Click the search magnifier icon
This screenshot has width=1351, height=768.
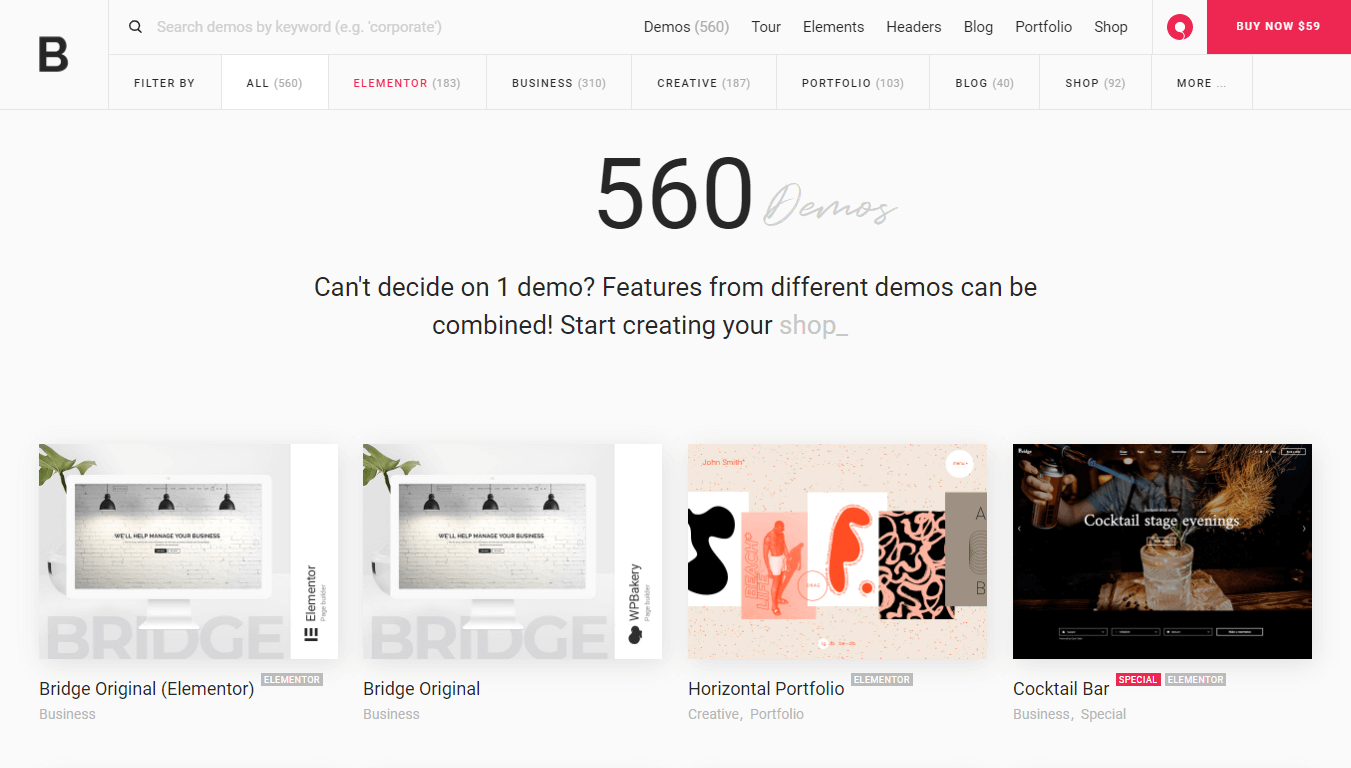[136, 27]
